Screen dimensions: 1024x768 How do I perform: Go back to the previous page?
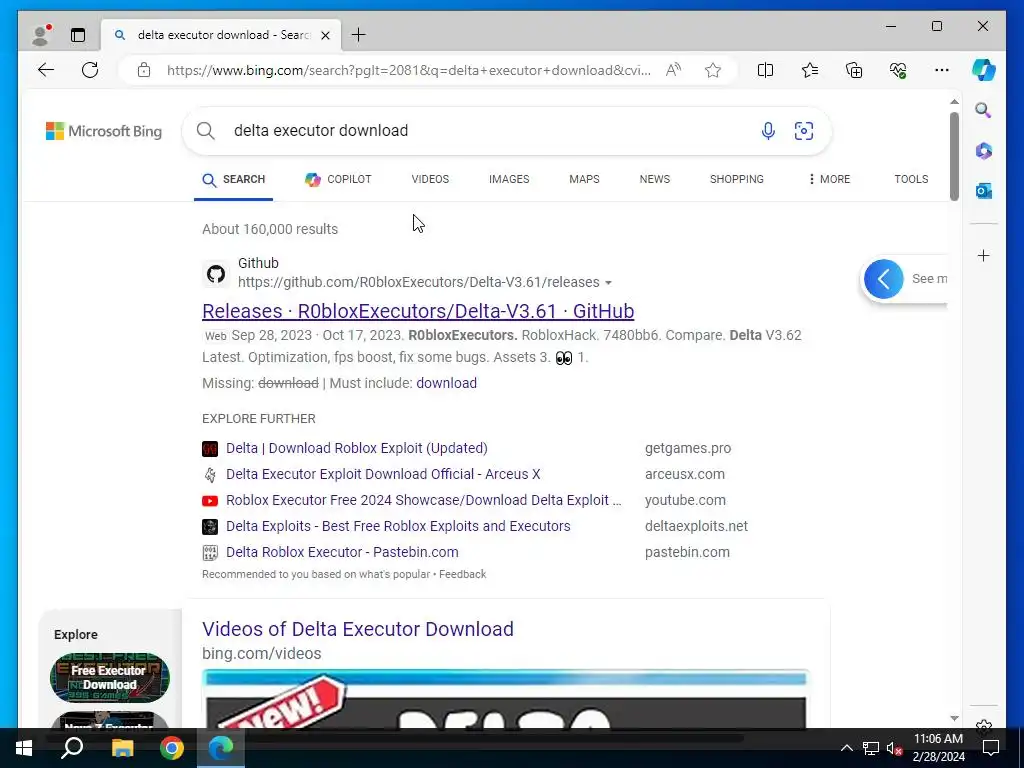point(46,70)
